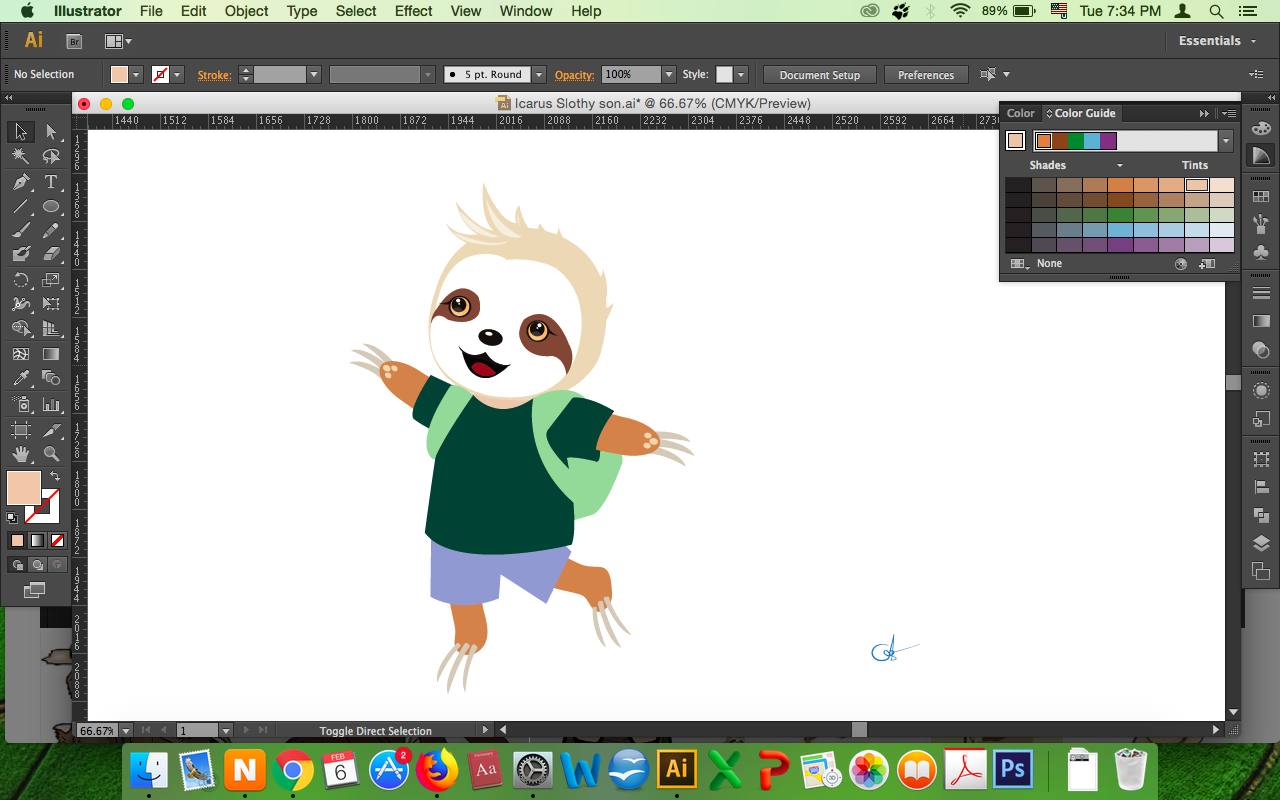Open the fill color dropdown in control bar
This screenshot has height=800, width=1280.
(x=136, y=75)
